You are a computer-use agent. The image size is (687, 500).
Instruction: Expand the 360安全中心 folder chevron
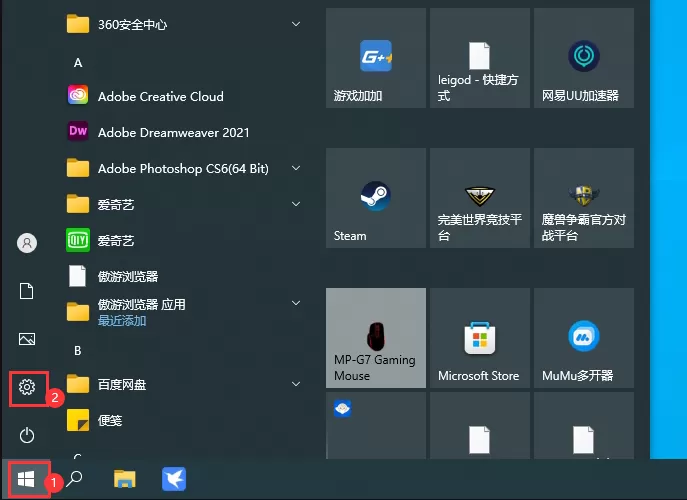click(x=296, y=24)
